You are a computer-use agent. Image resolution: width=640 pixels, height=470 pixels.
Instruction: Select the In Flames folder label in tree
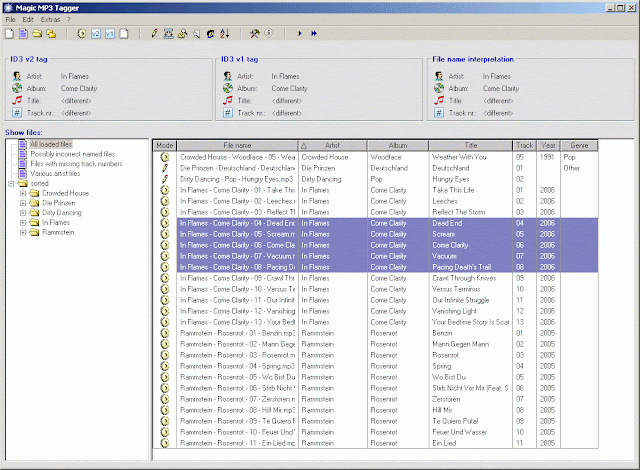(x=56, y=223)
